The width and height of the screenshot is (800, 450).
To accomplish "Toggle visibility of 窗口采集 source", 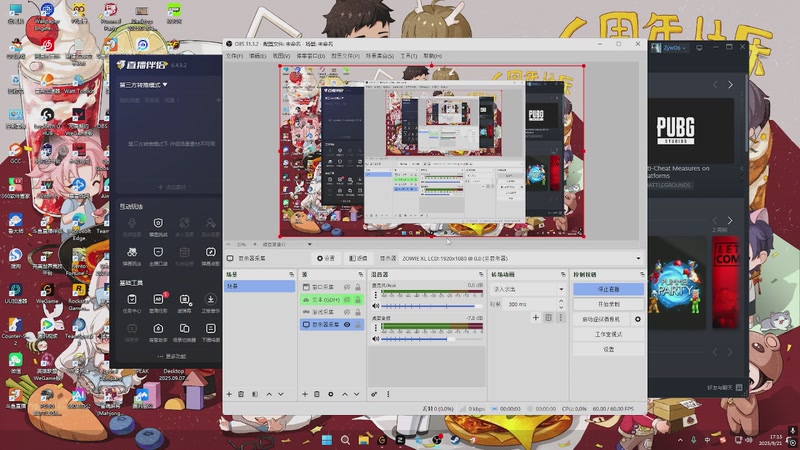I will click(x=347, y=287).
